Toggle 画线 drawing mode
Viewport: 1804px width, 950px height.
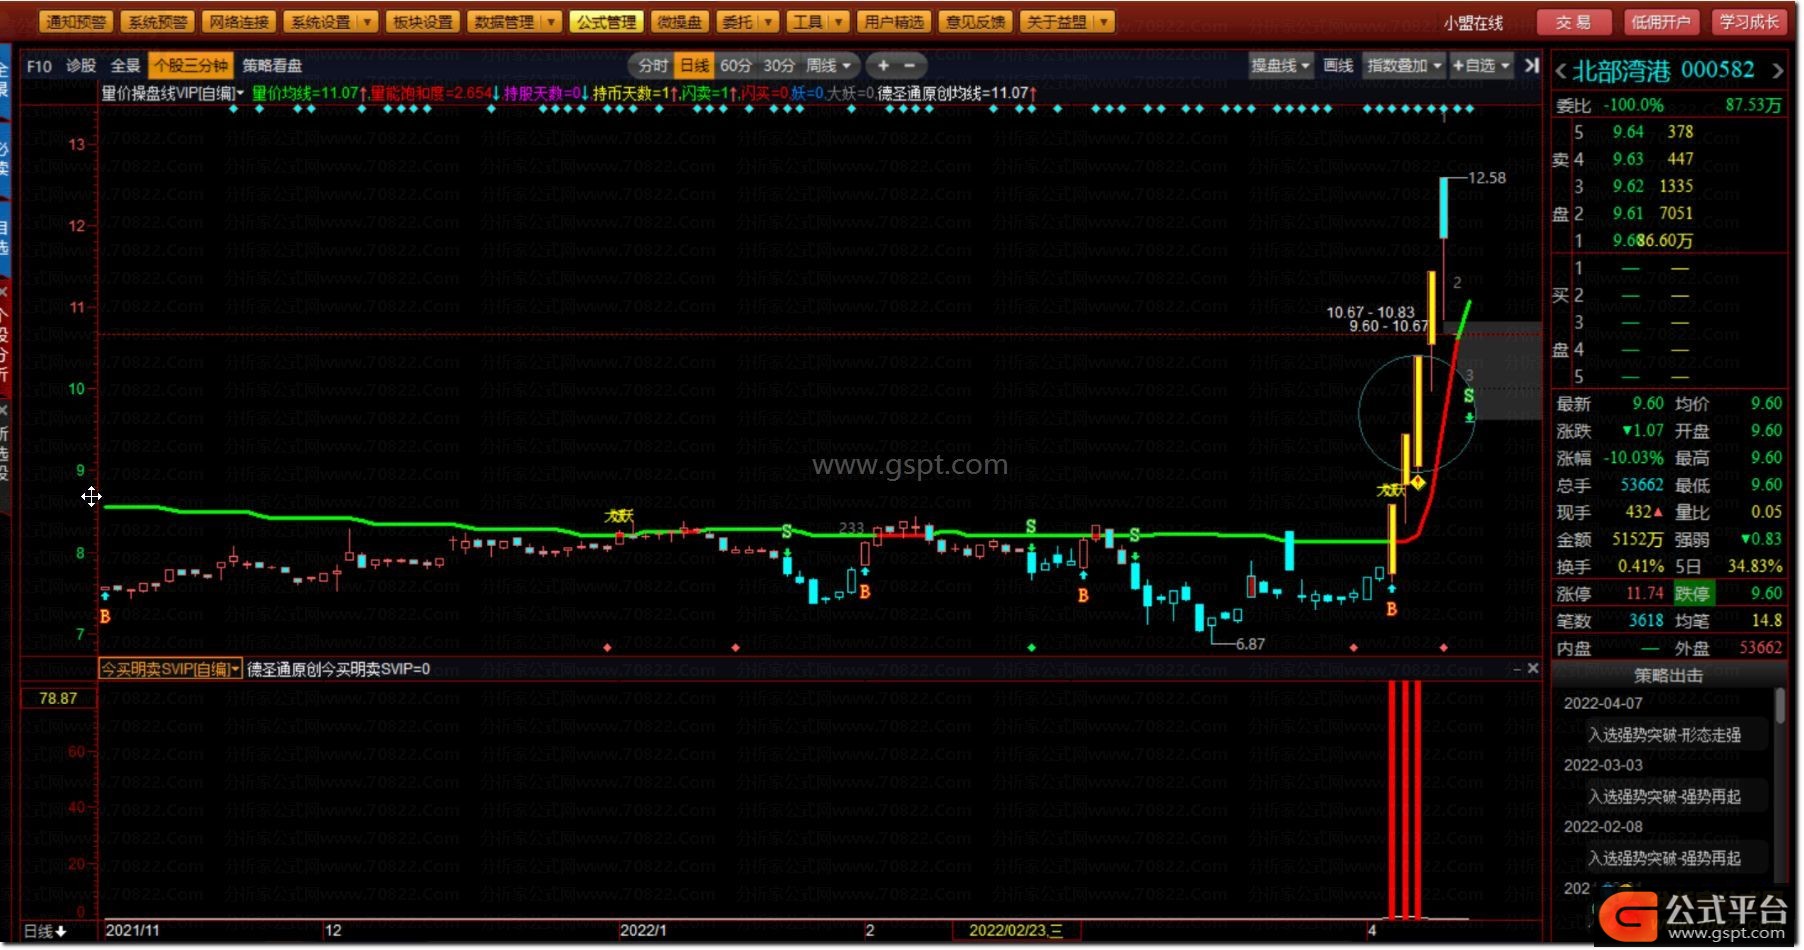(x=1338, y=66)
